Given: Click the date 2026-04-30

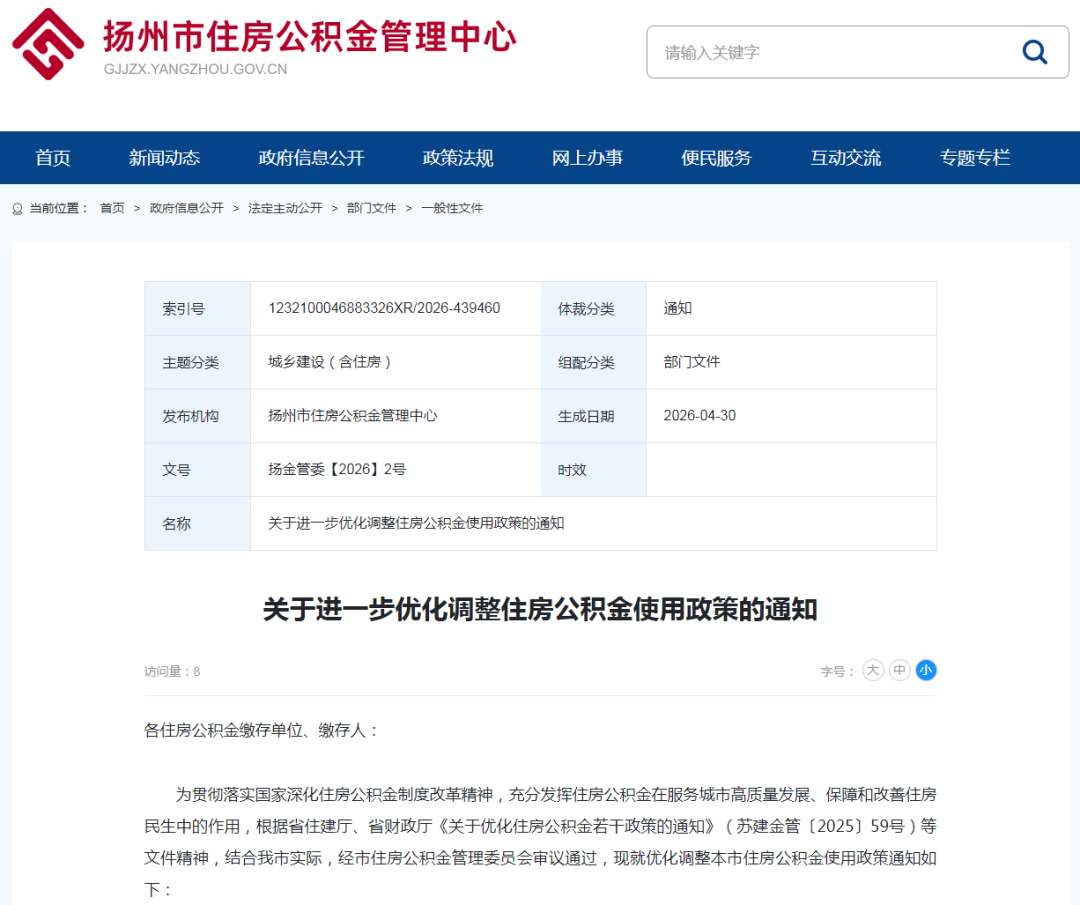Looking at the screenshot, I should point(700,415).
